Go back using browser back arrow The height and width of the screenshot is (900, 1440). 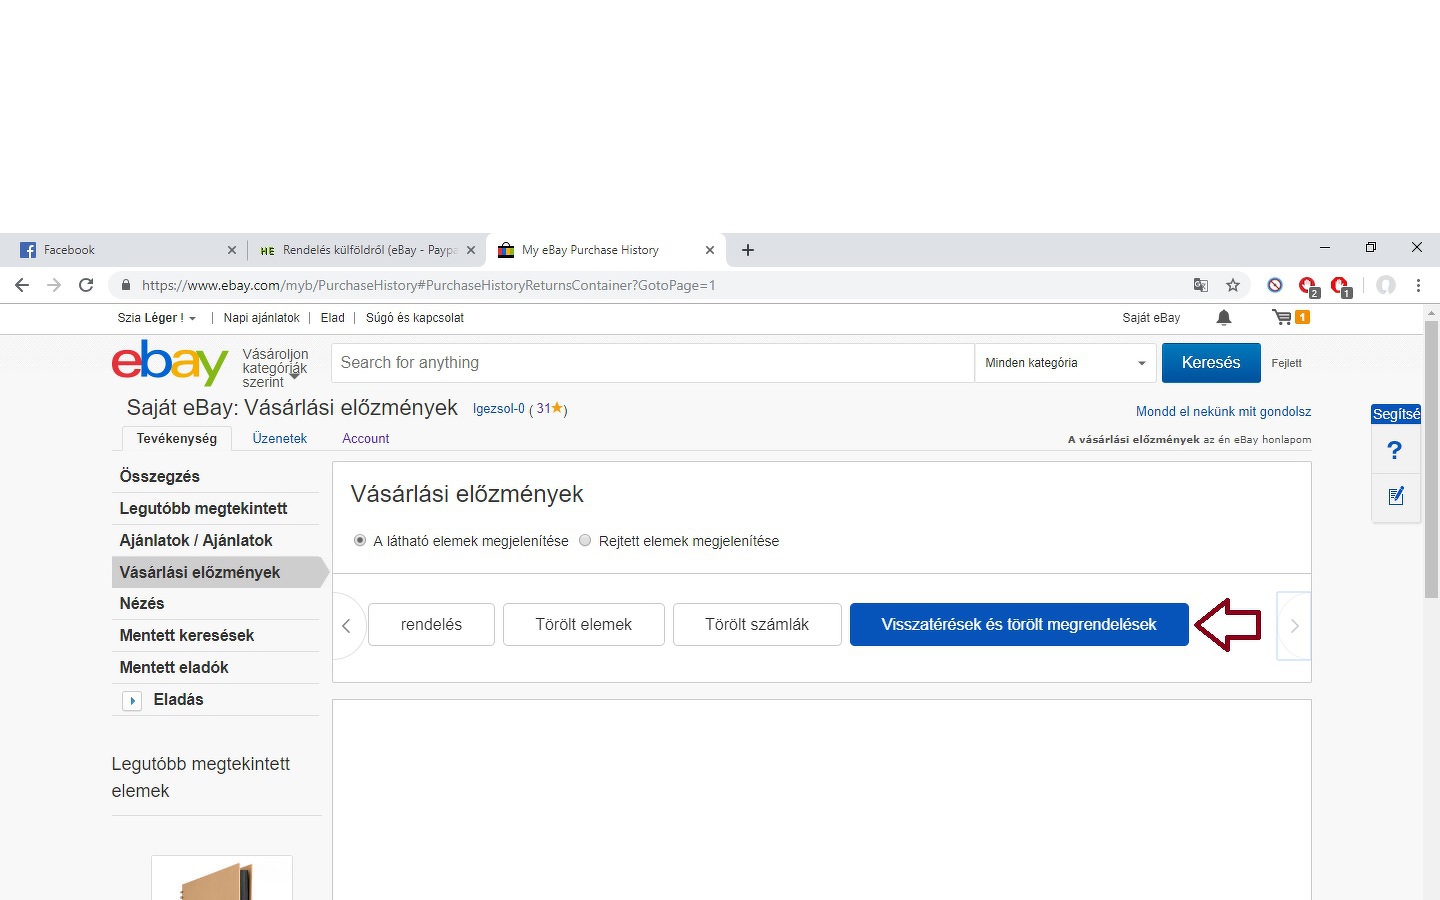point(22,285)
